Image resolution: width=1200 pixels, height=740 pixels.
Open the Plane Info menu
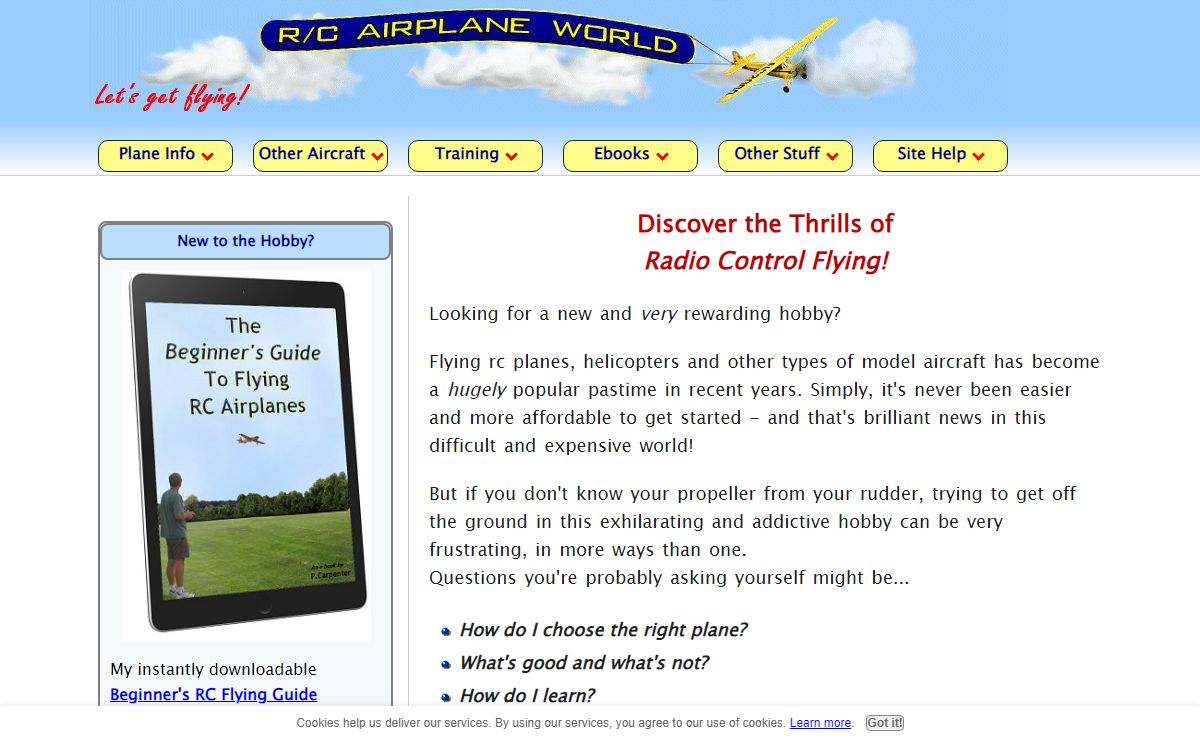[165, 155]
